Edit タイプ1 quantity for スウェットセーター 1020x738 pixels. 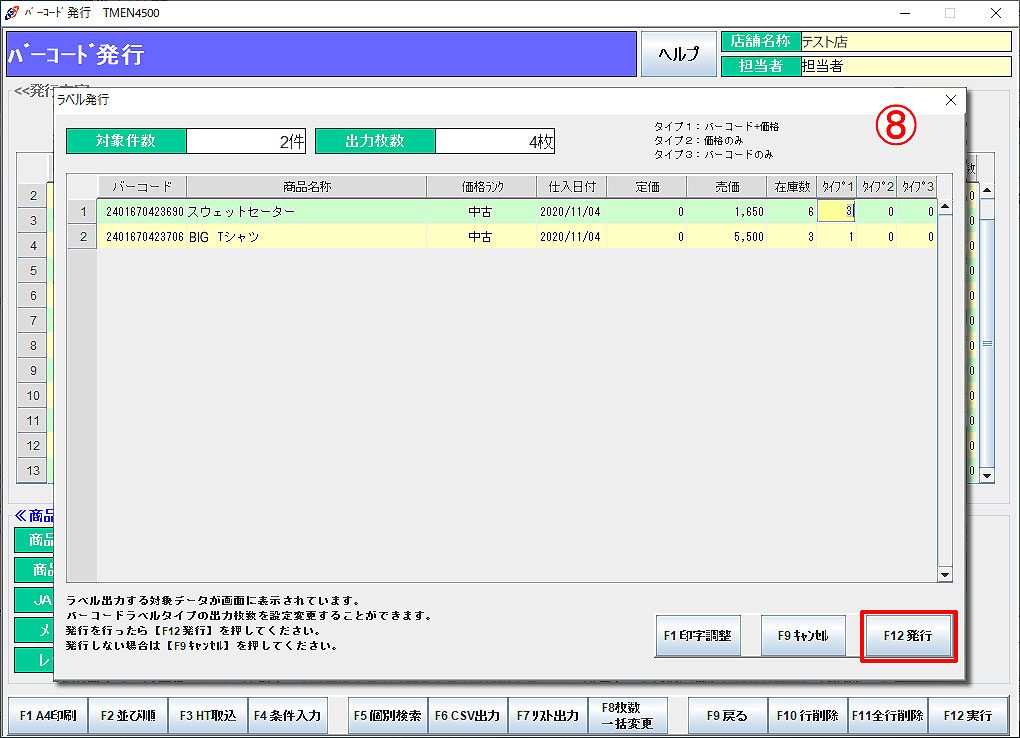coord(836,212)
